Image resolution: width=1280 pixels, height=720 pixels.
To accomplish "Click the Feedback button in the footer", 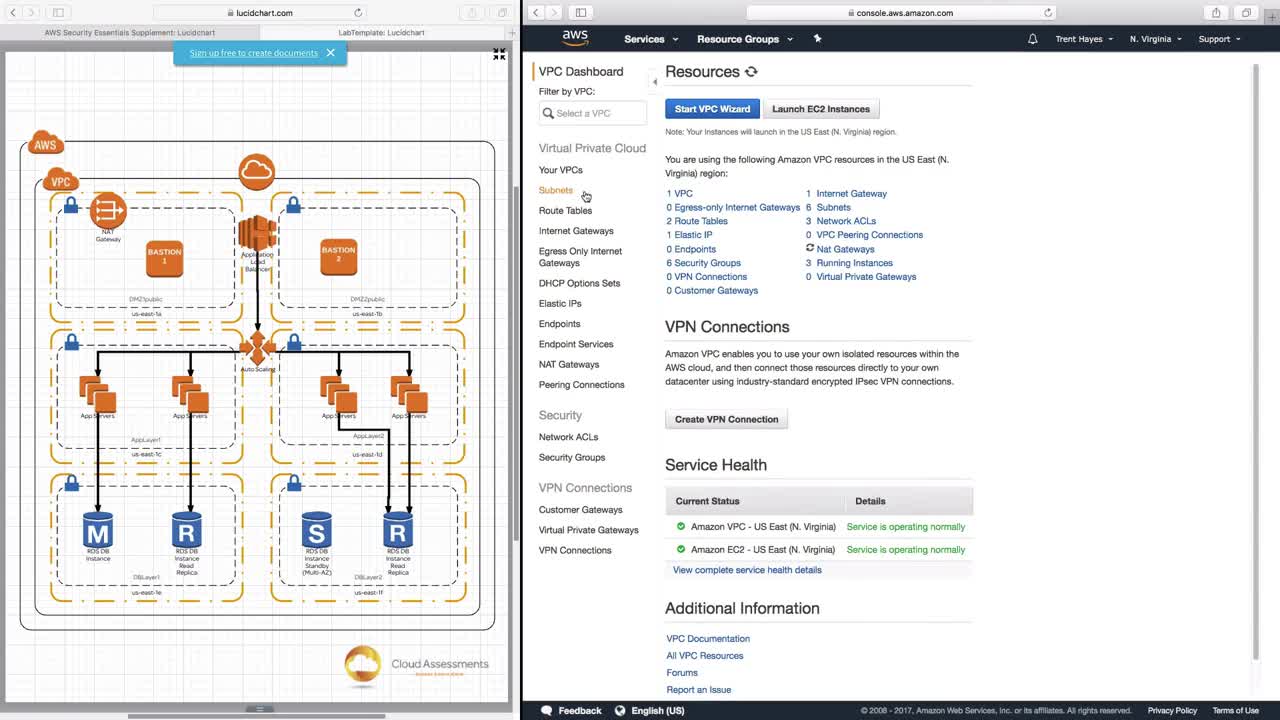I will 571,711.
